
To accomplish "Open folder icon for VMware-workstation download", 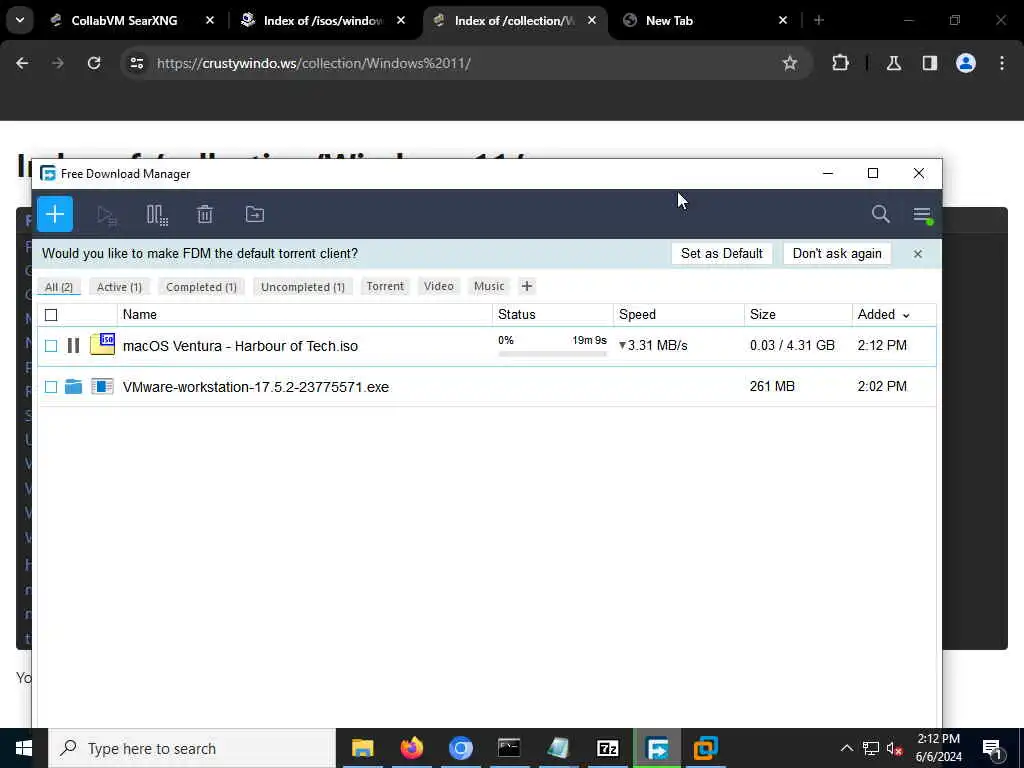I will point(73,387).
